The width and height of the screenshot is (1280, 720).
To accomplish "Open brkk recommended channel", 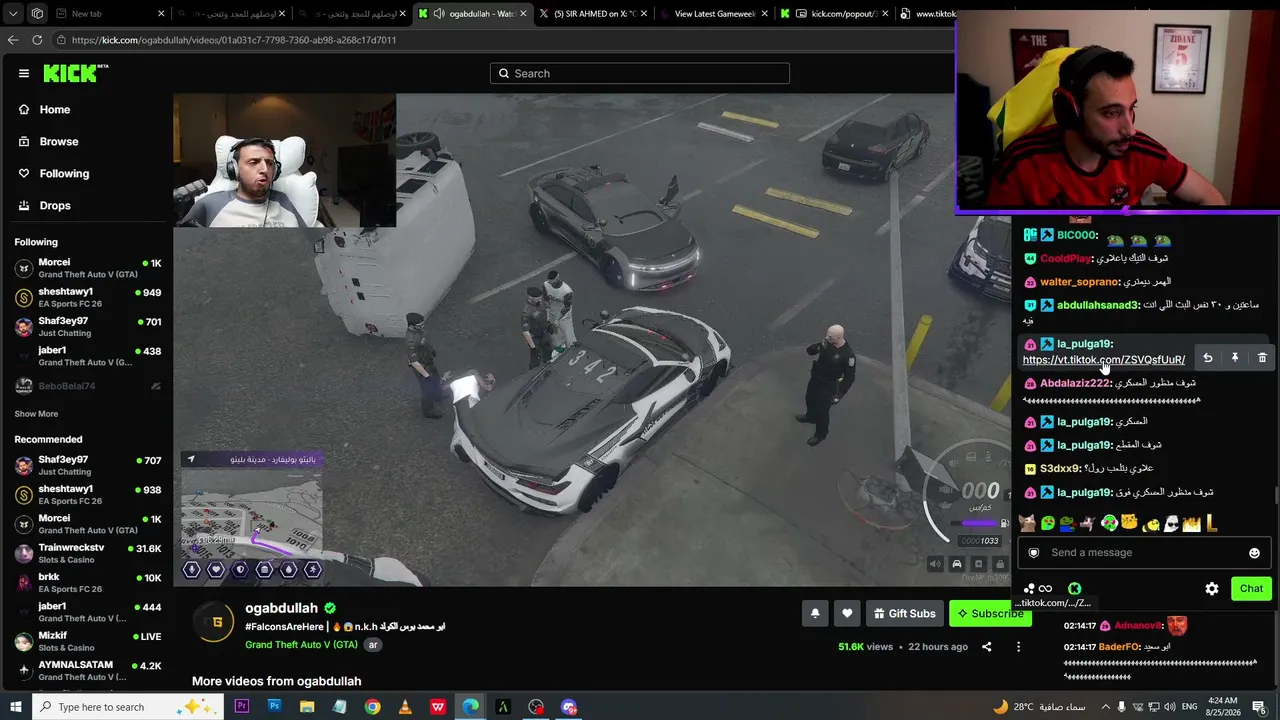I will point(88,582).
